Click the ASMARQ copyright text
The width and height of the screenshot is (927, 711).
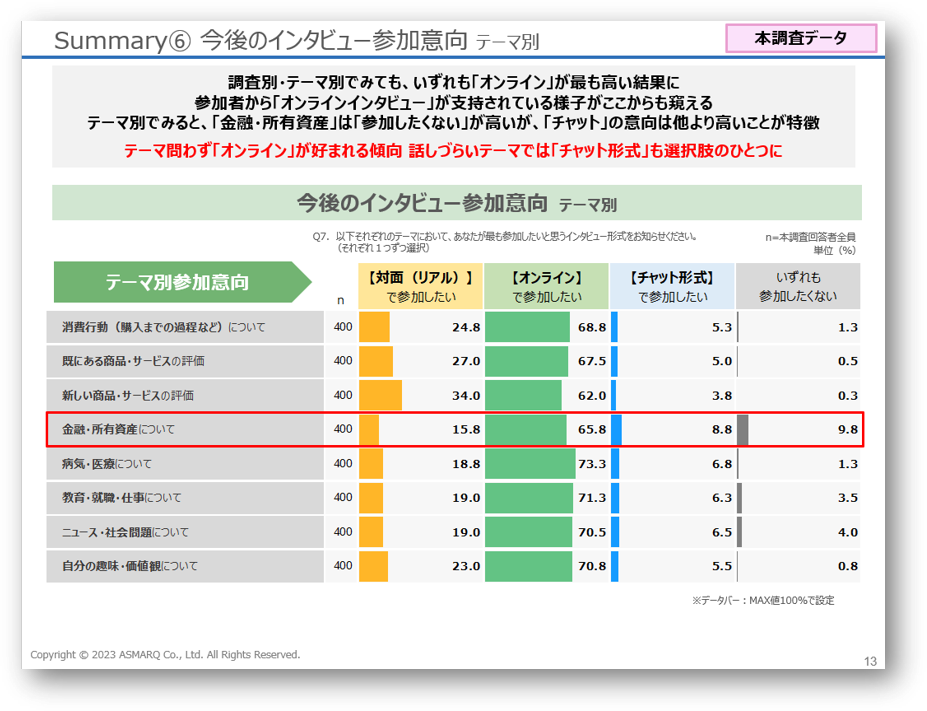click(x=165, y=654)
